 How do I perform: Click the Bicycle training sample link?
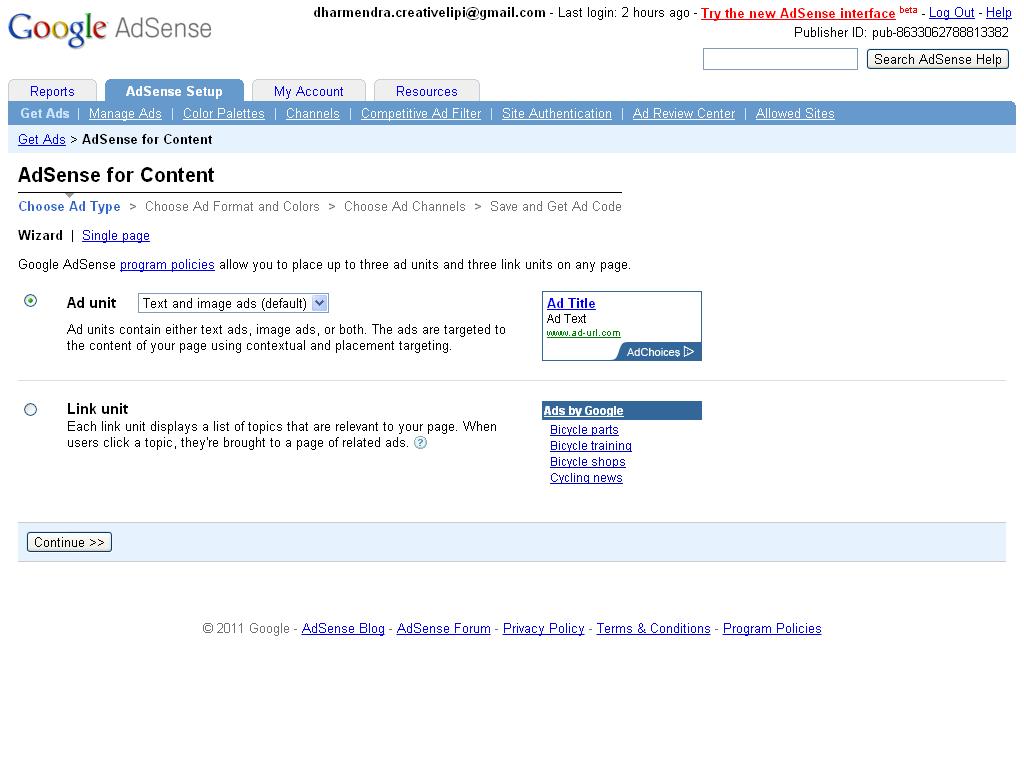point(590,445)
